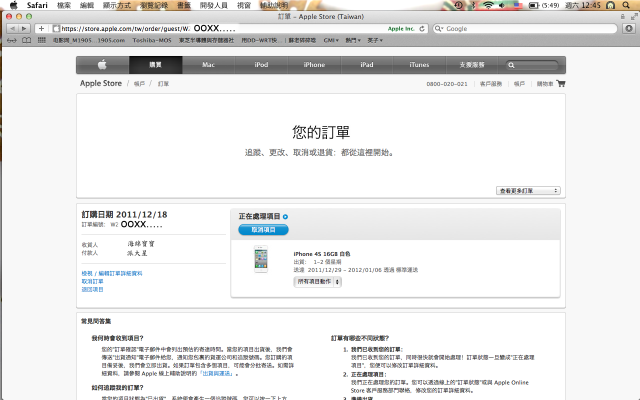The image size is (640, 400).
Task: Click the lock icon in title bar
Action: [622, 16]
